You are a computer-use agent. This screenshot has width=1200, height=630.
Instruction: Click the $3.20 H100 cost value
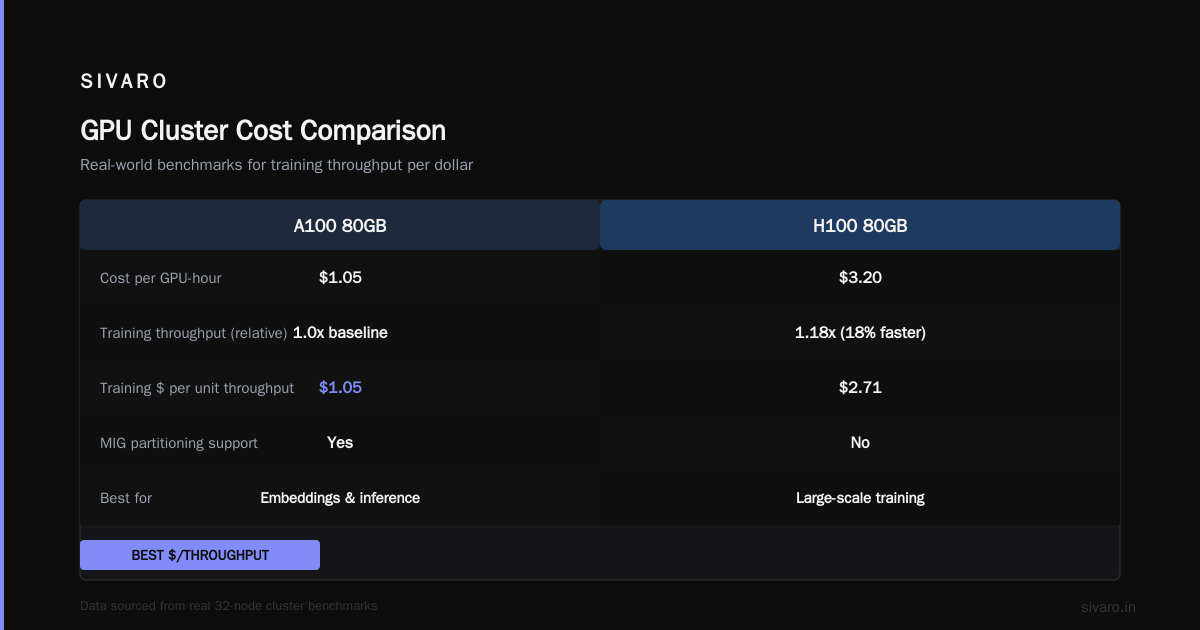pos(860,278)
